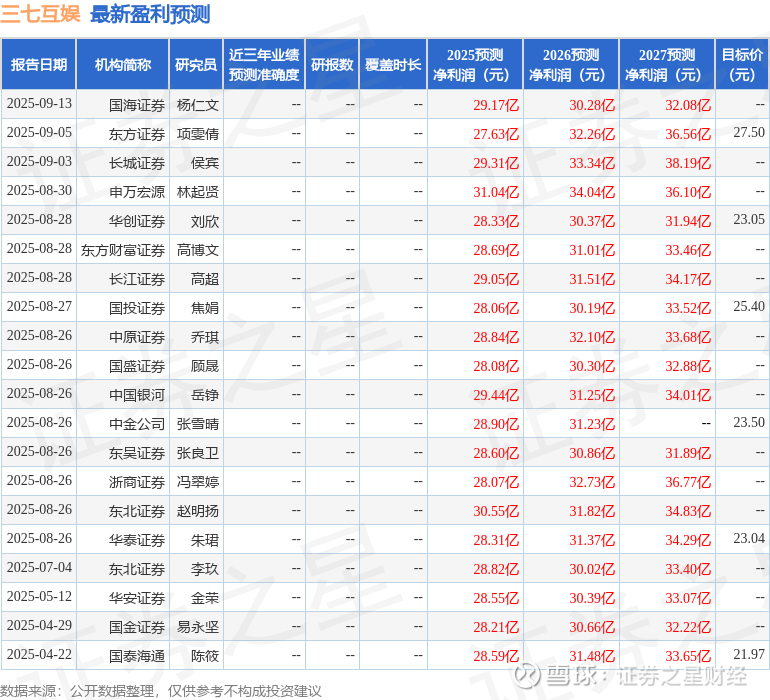Click the 最新盈利预测 heading
770x700 pixels.
[150, 14]
